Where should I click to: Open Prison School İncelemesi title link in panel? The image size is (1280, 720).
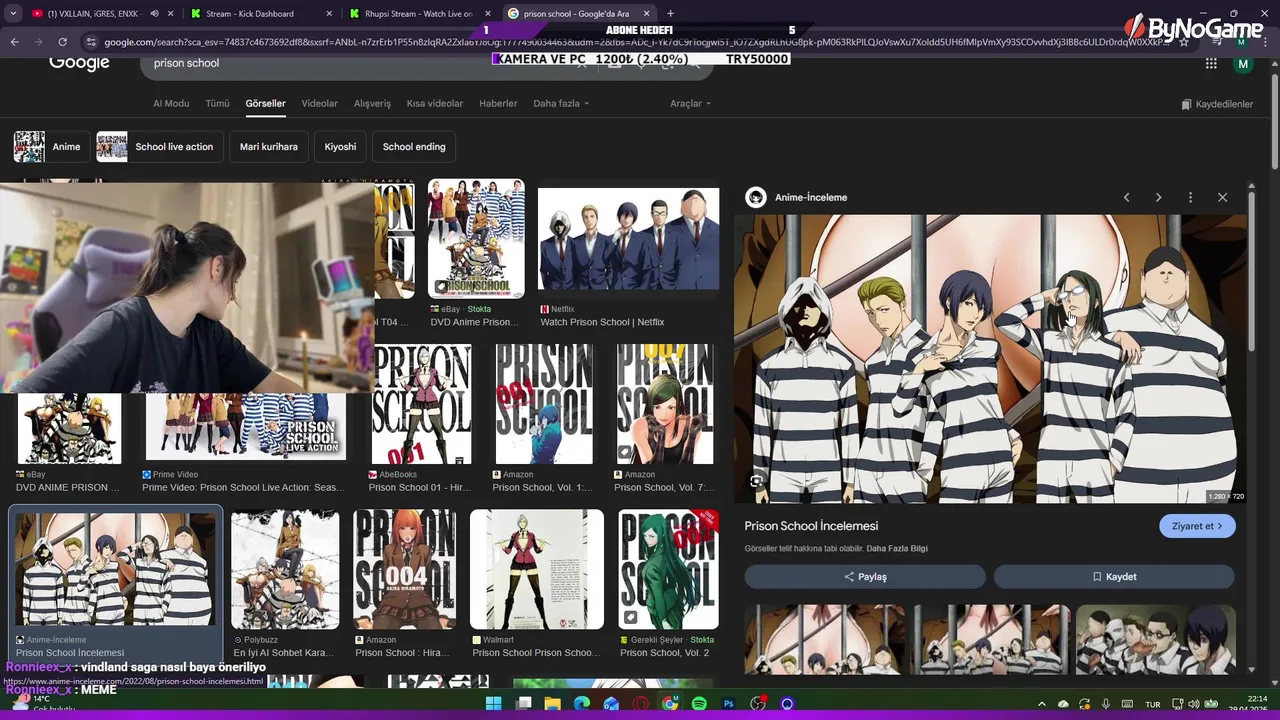pos(811,526)
